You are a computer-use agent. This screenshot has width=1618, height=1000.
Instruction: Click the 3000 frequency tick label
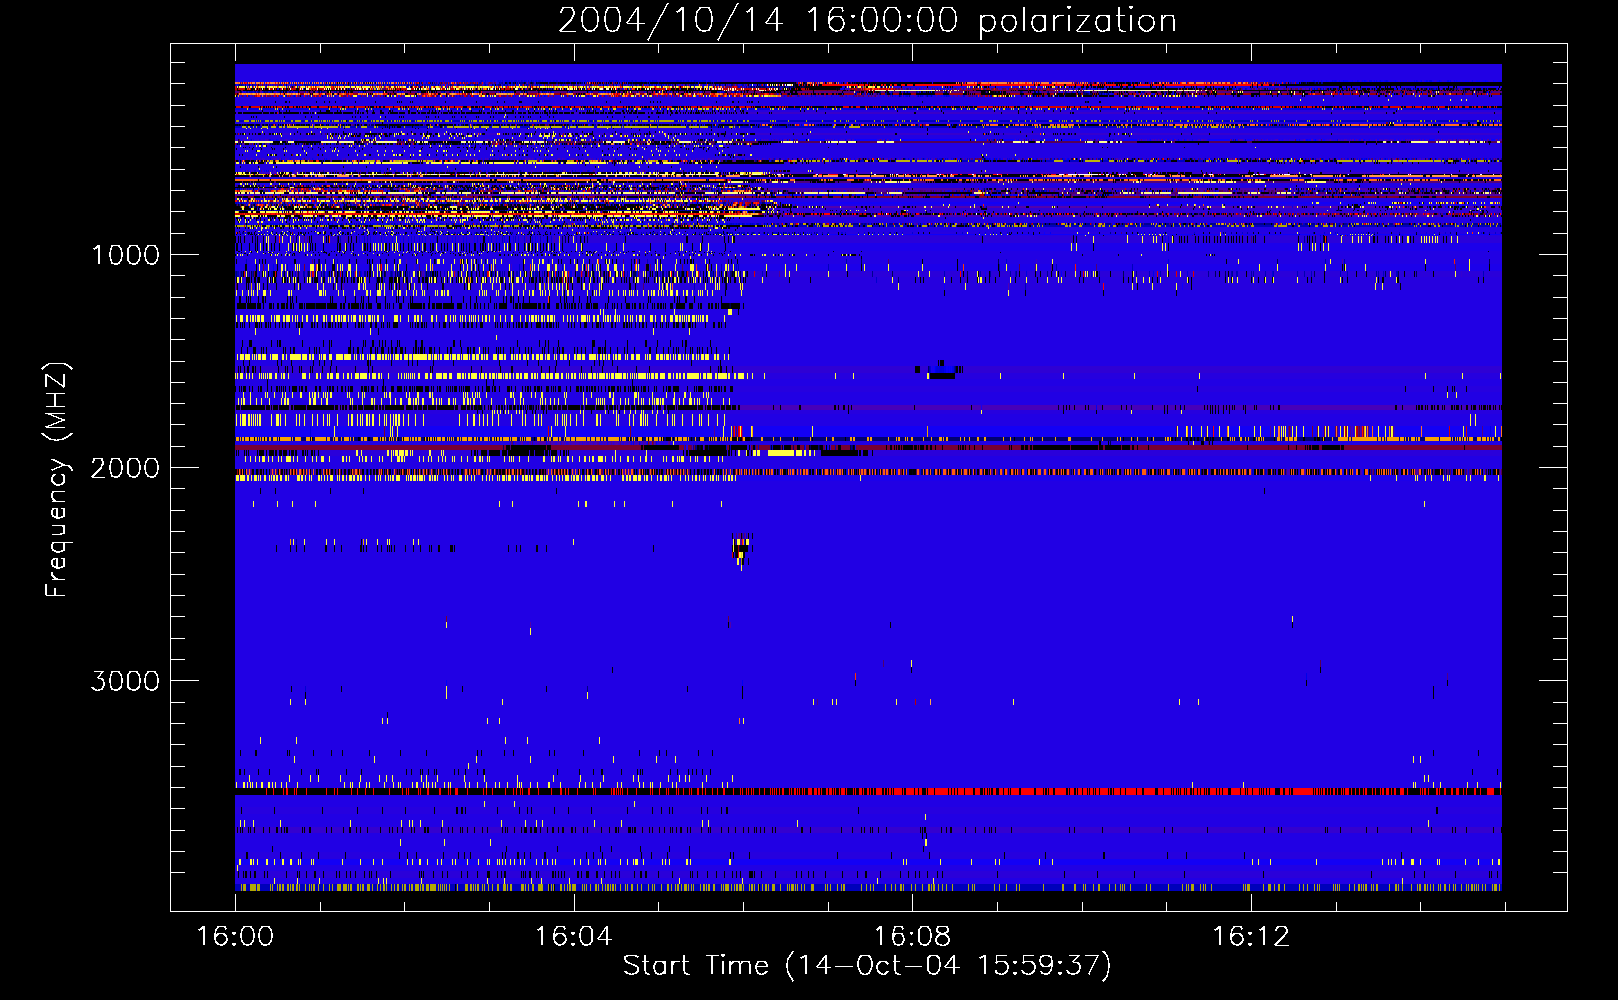point(125,681)
